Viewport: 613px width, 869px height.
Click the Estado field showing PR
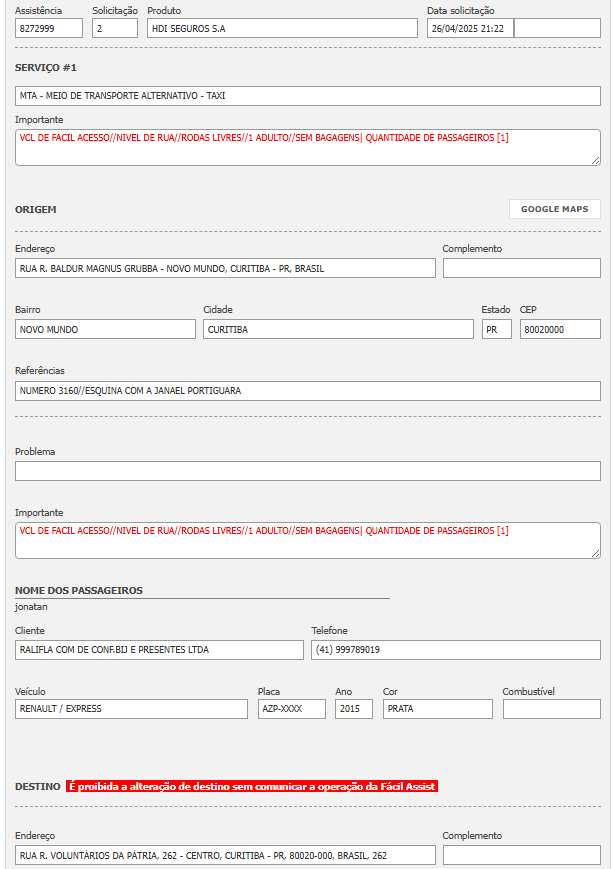(x=496, y=329)
